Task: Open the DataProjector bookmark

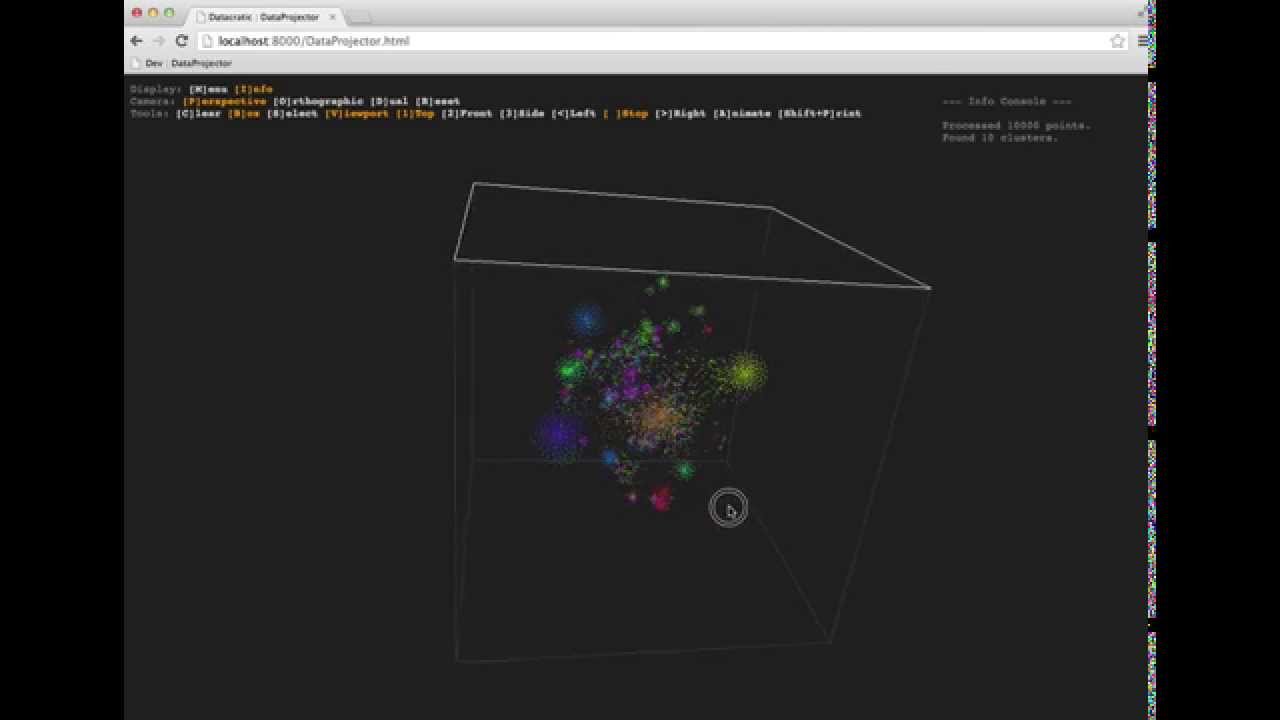Action: coord(201,63)
